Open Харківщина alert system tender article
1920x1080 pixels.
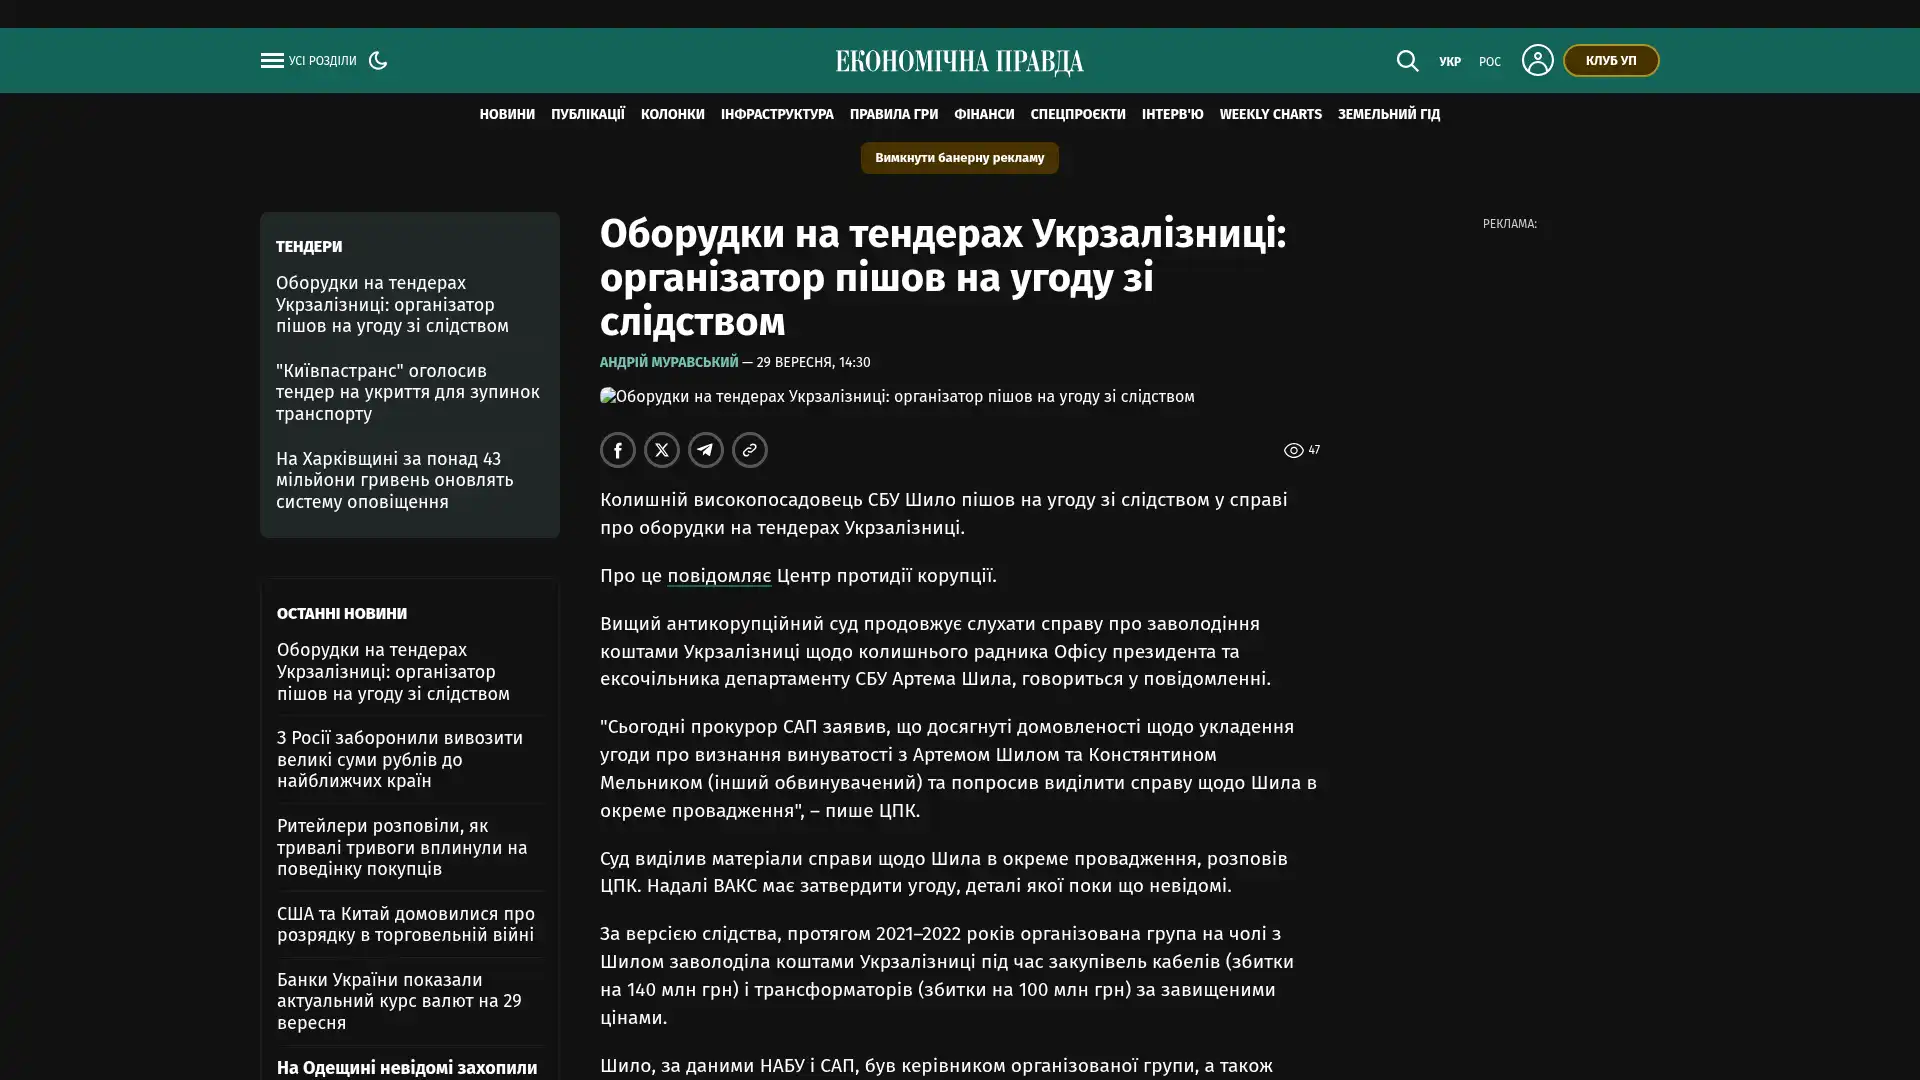click(395, 480)
